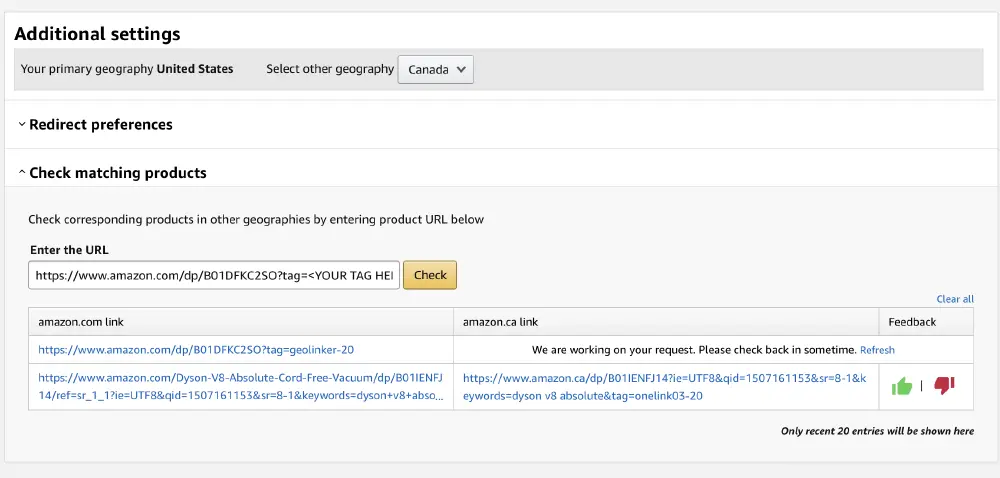Click the Clear all link

pos(954,299)
